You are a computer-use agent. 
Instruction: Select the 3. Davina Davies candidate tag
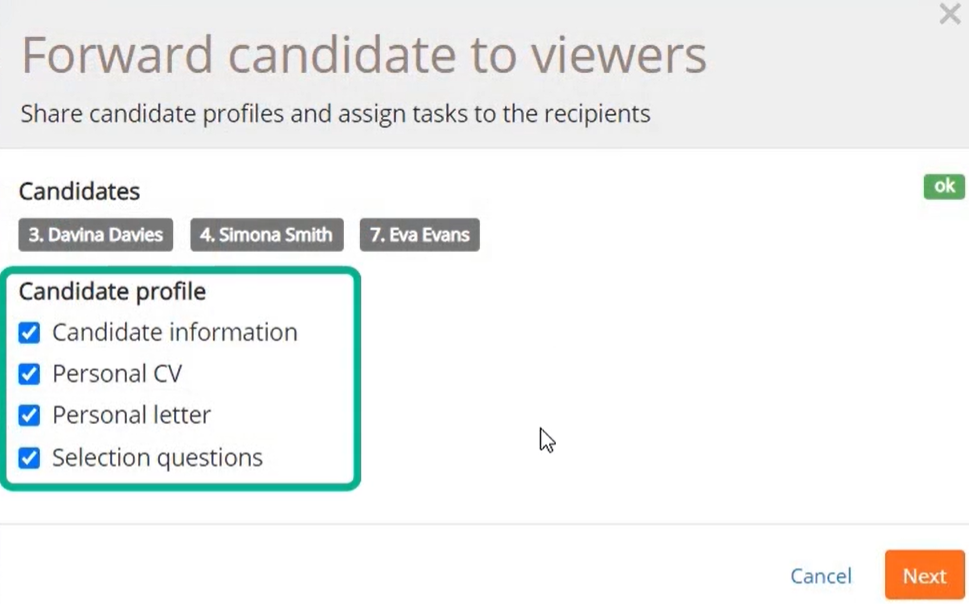tap(96, 235)
